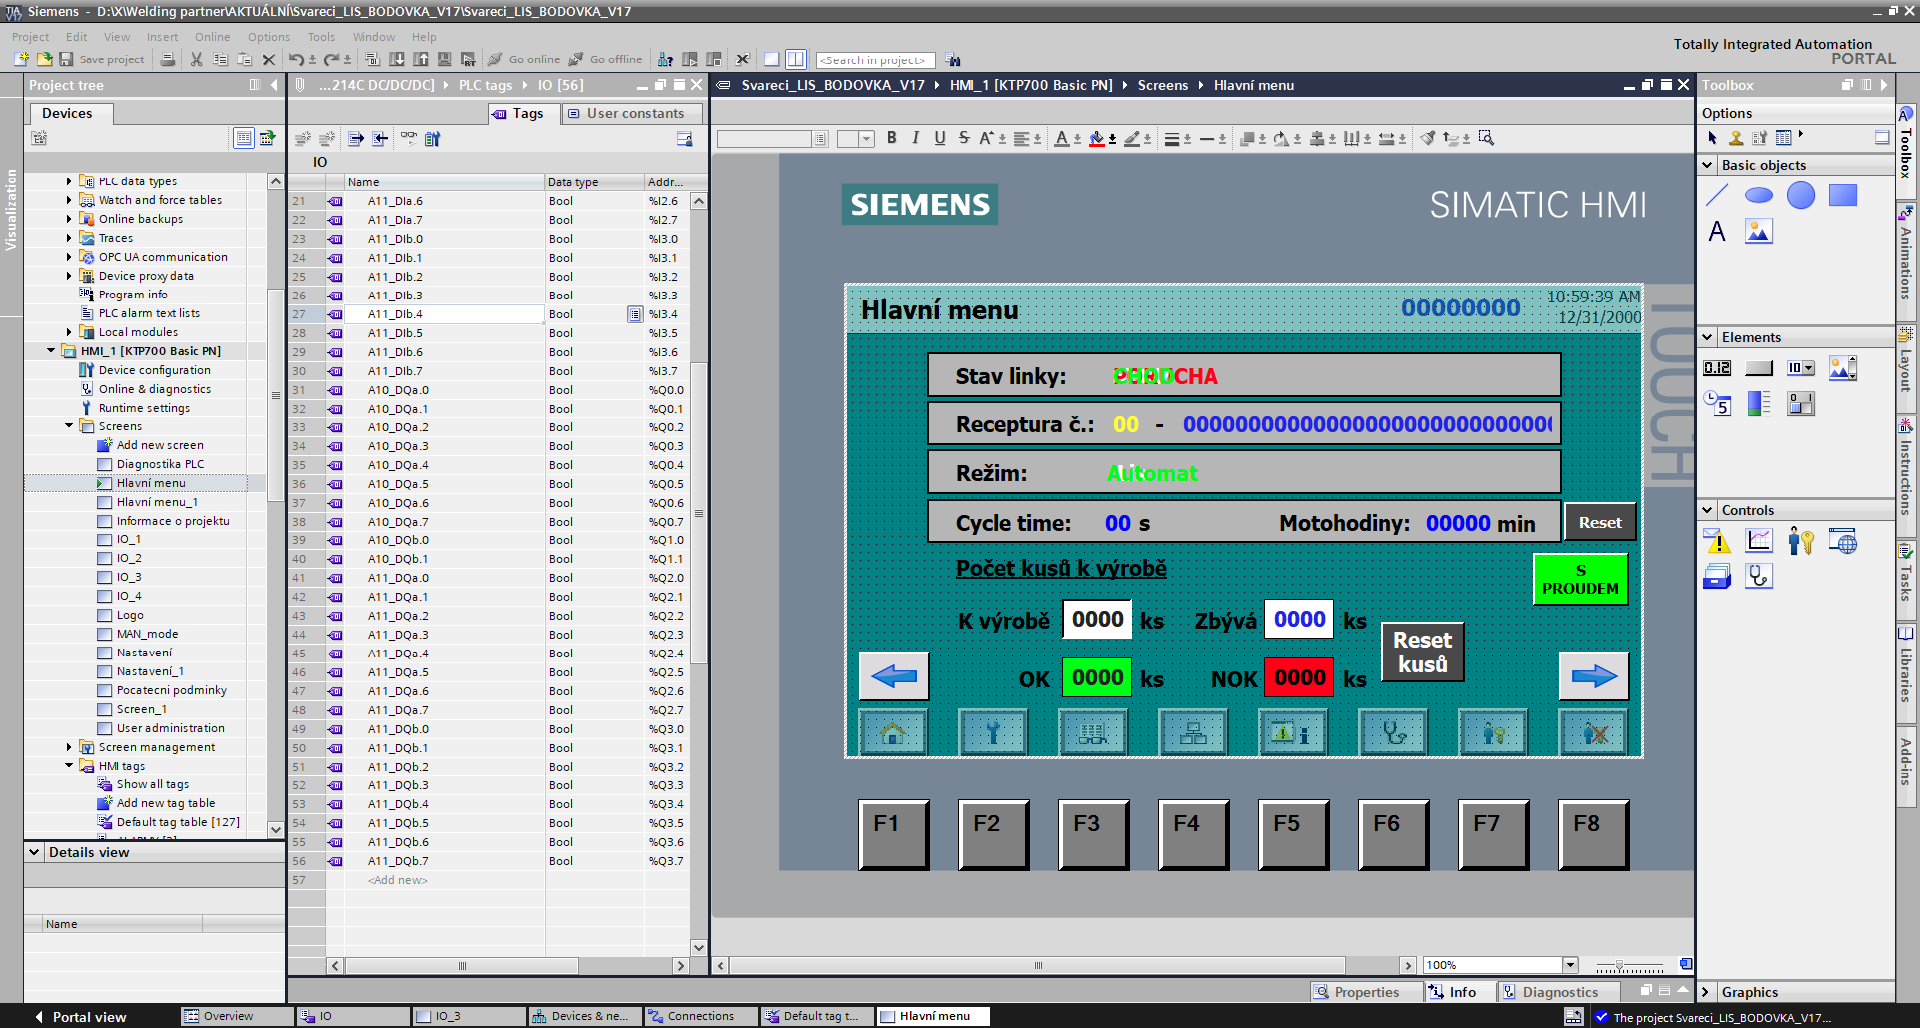Collapse the Elements section in Toolbox
The width and height of the screenshot is (1920, 1028).
pos(1707,337)
